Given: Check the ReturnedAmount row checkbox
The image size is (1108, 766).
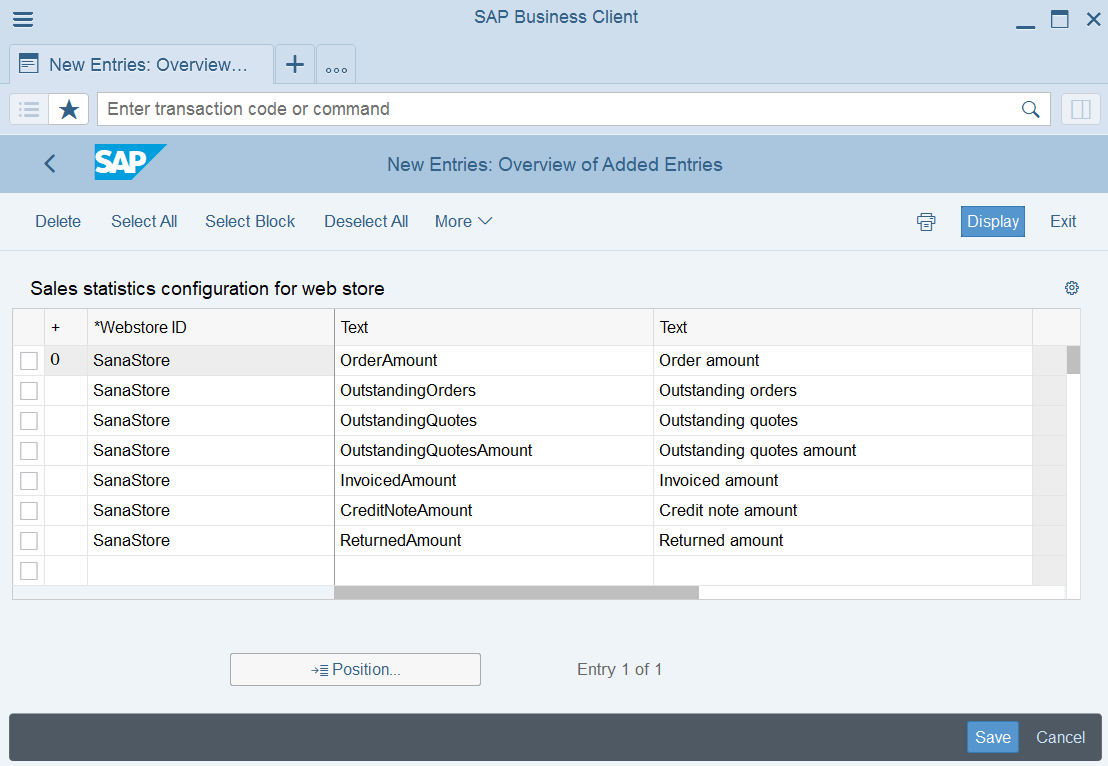Looking at the screenshot, I should tap(29, 541).
